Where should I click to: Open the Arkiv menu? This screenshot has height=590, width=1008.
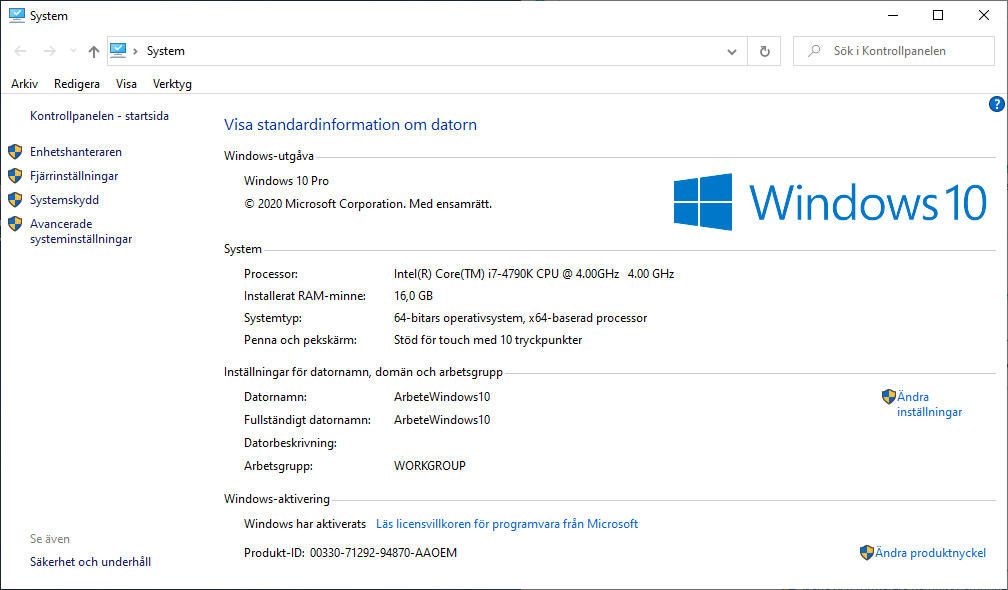24,84
